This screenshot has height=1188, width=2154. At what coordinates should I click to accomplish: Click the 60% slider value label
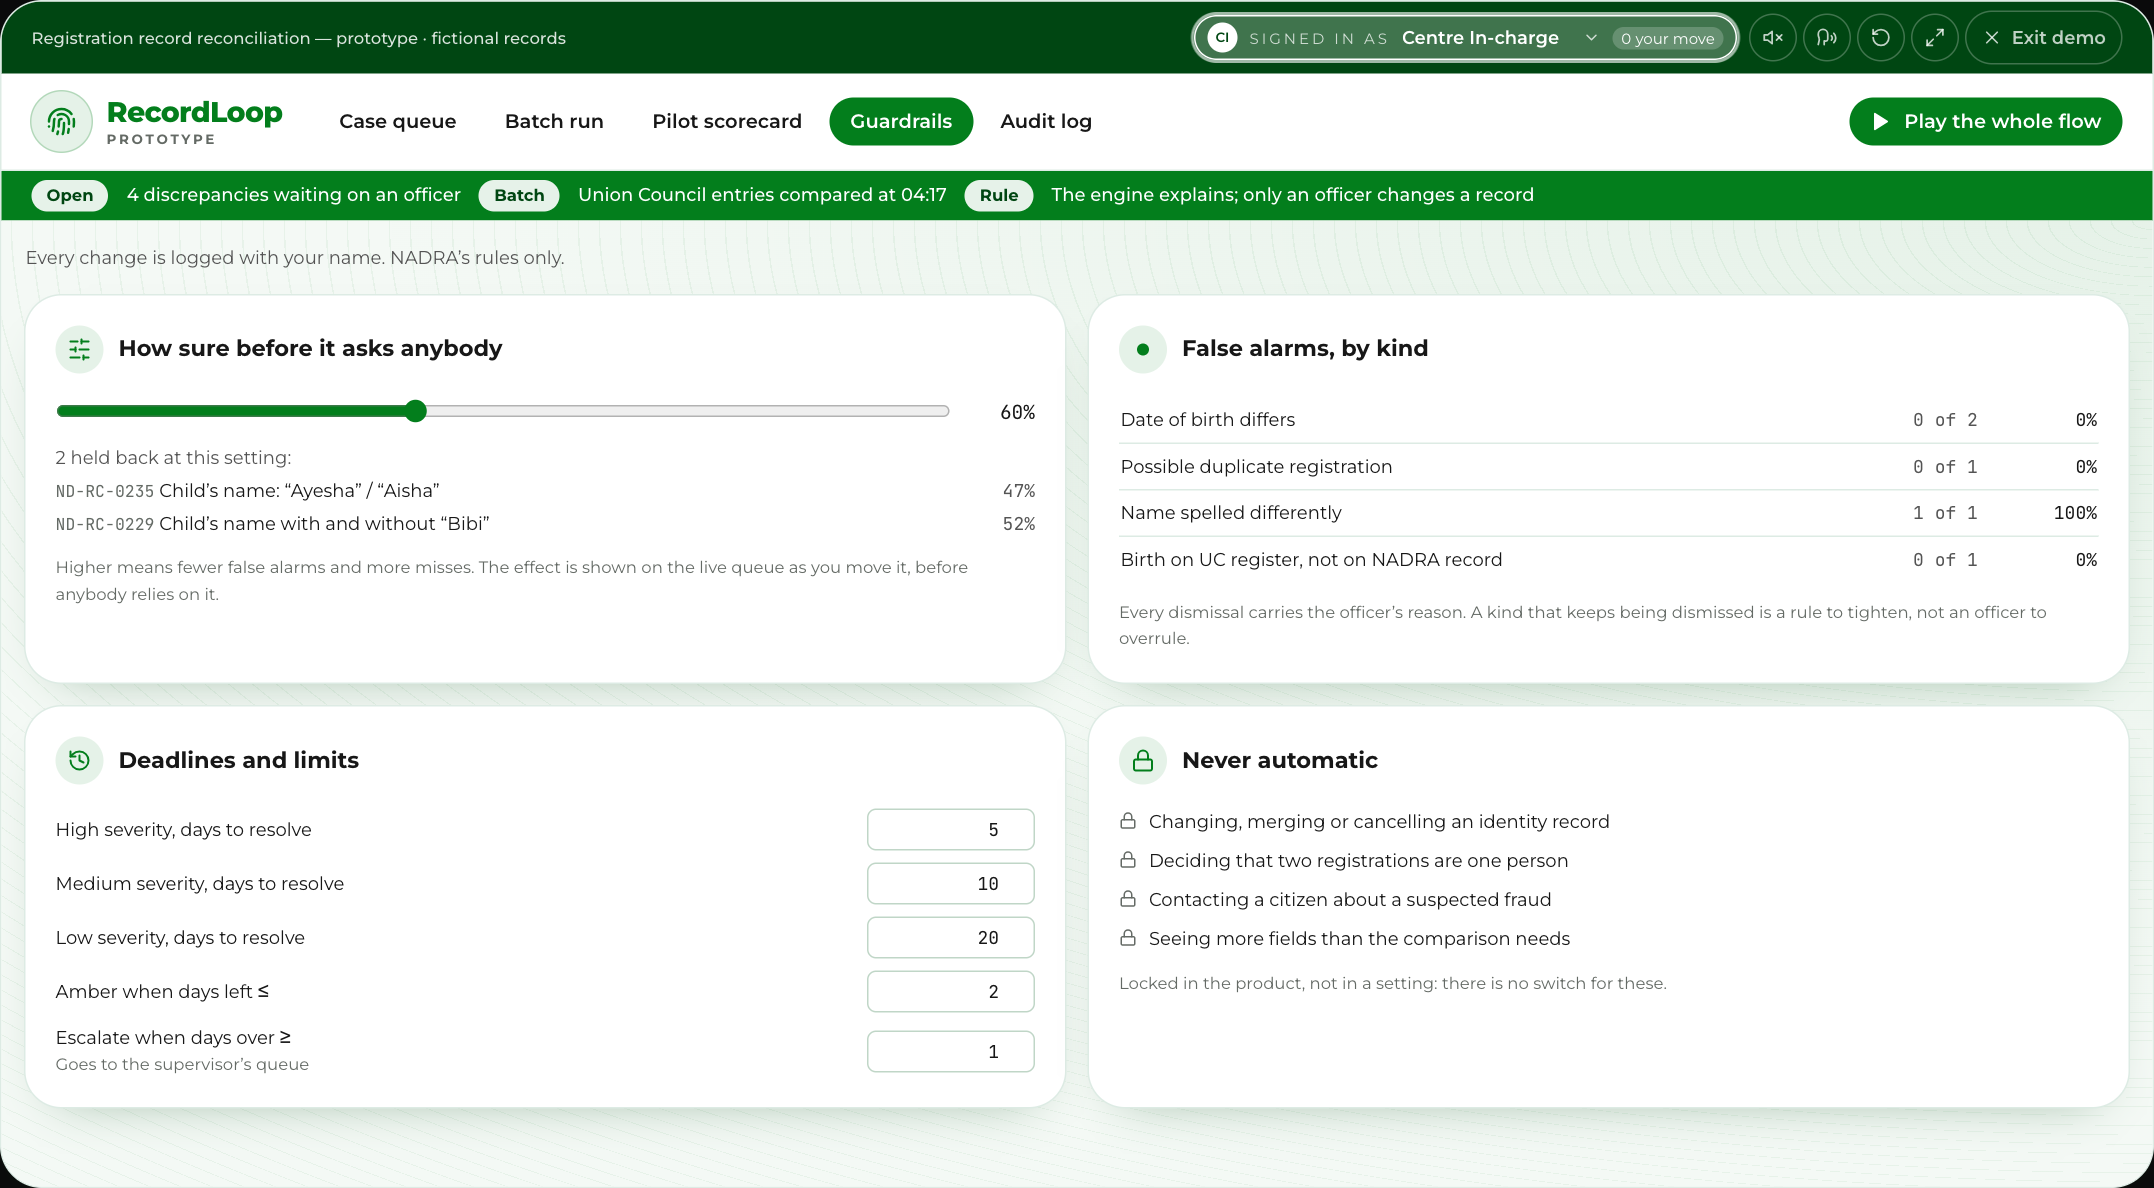pyautogui.click(x=1017, y=412)
